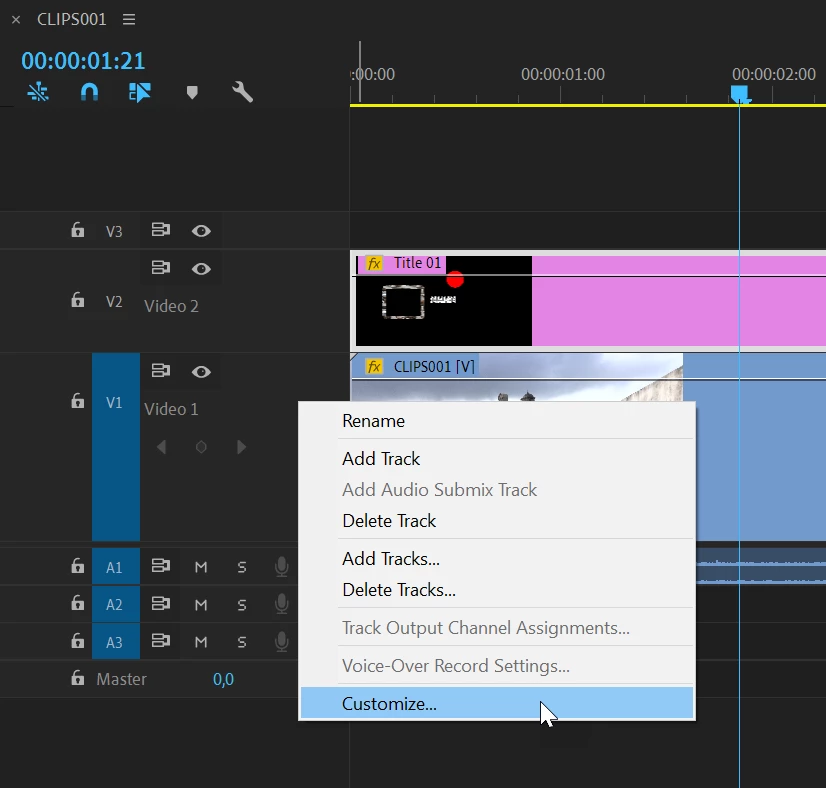
Task: Open Timeline Display Settings wrench
Action: pos(242,92)
